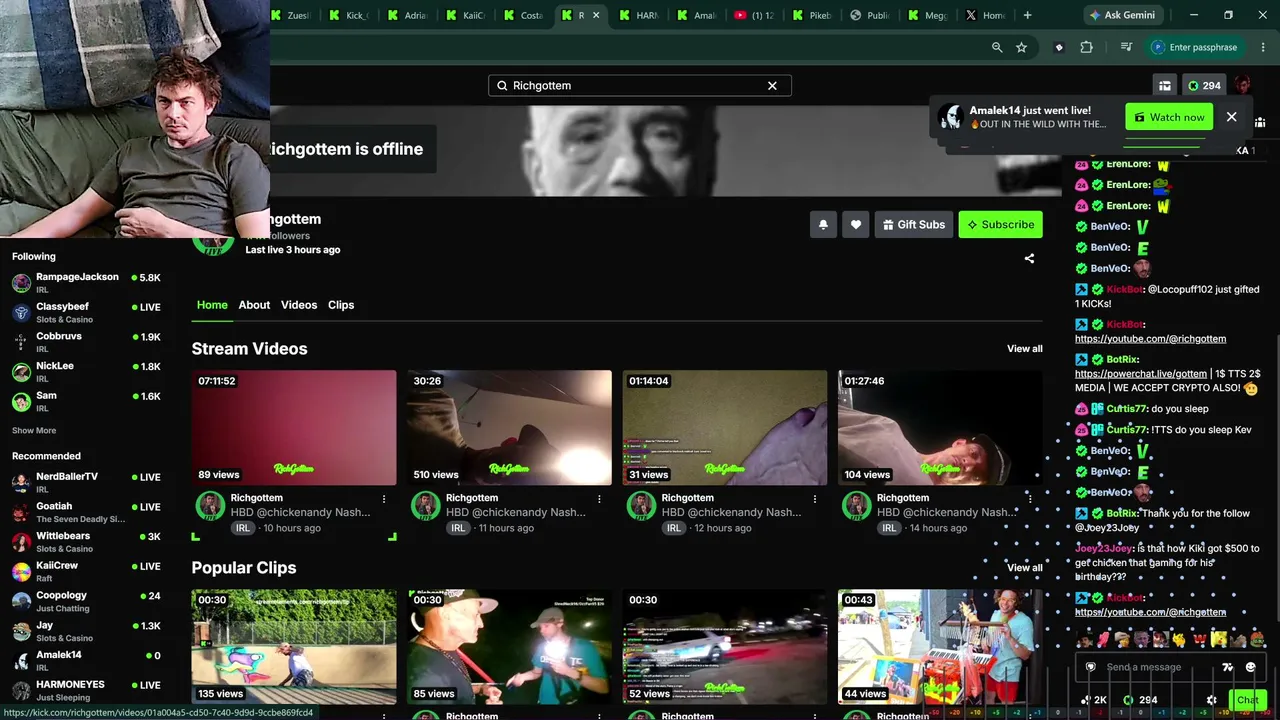1280x720 pixels.
Task: Open options menu for the 12 hours ago video
Action: (x=815, y=498)
